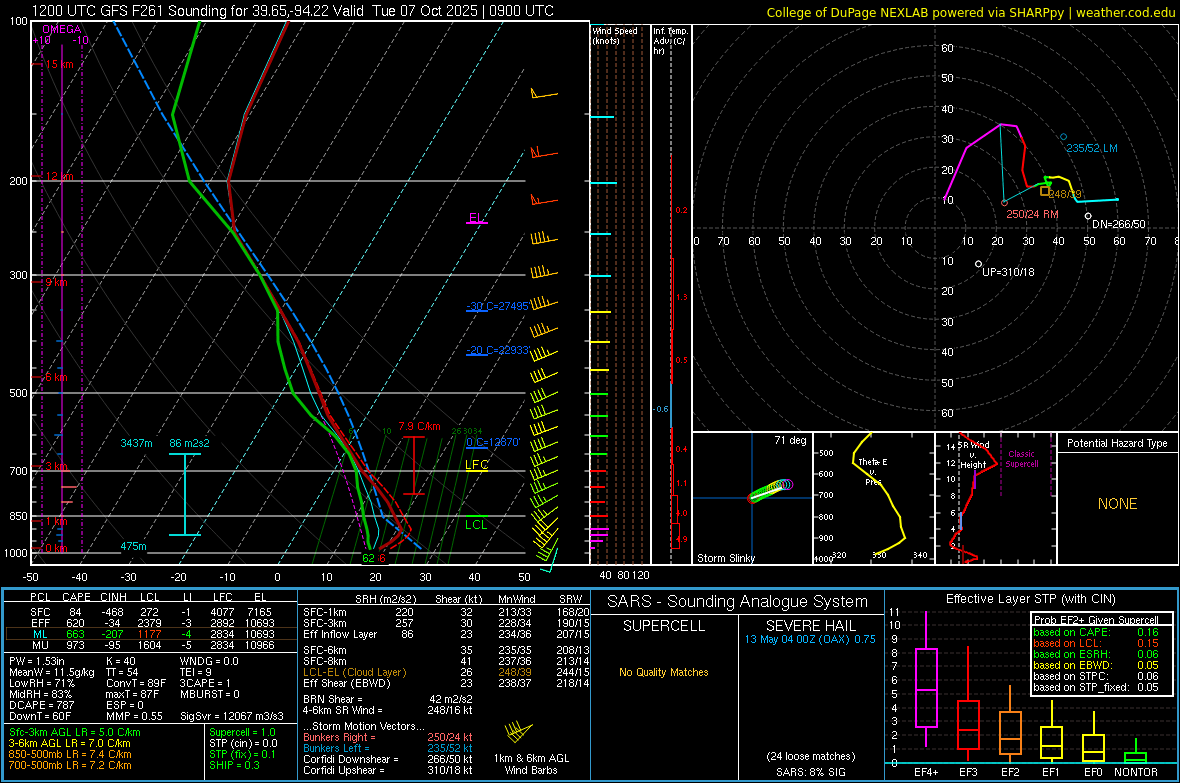
Task: Click the Classic Supercell label
Action: 1021,459
